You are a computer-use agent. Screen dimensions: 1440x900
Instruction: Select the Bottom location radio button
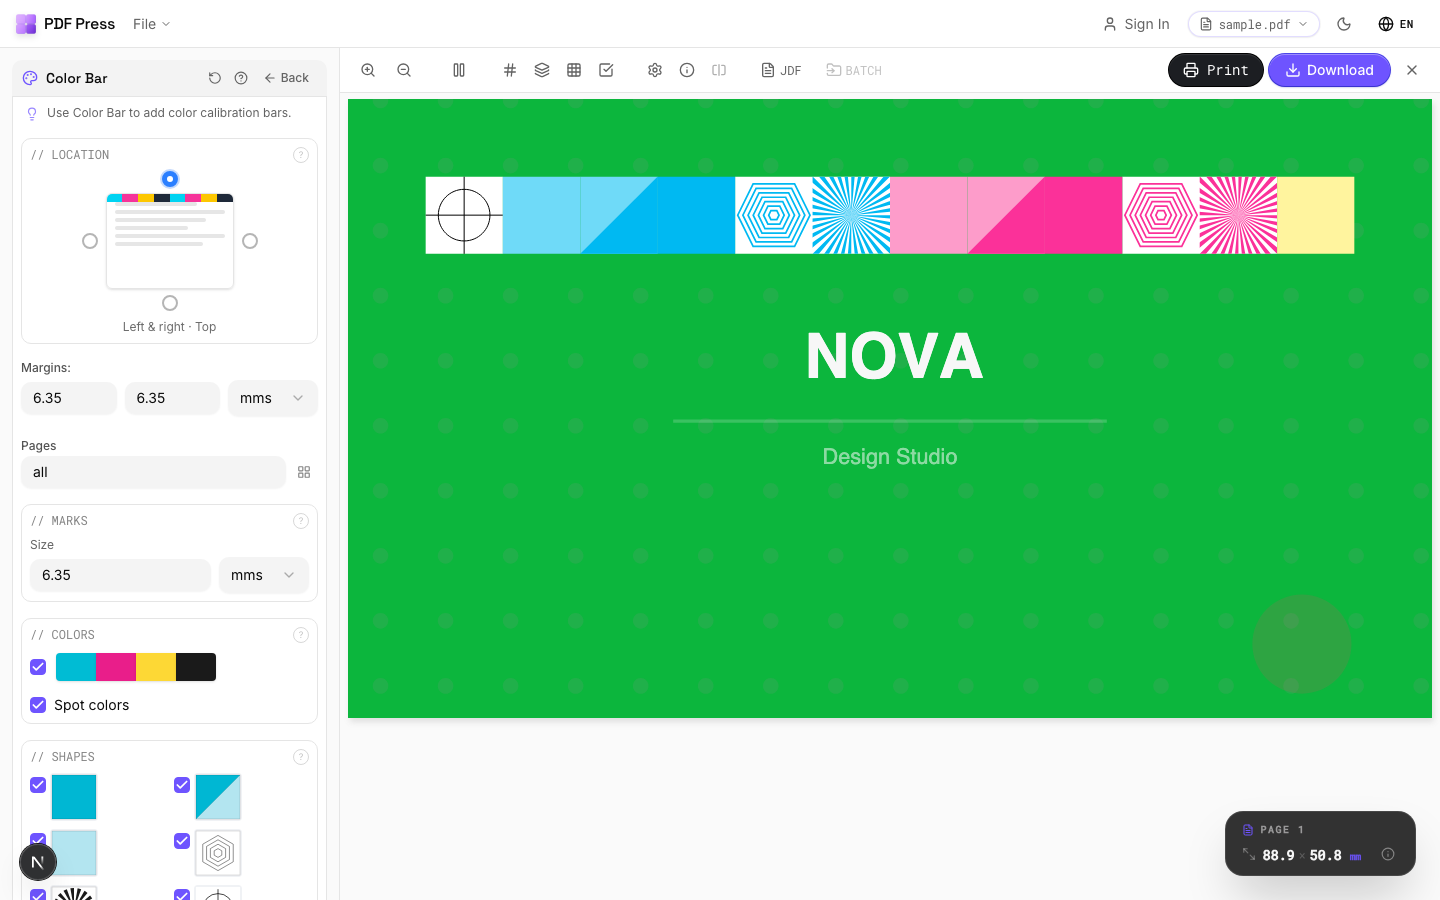click(x=170, y=303)
